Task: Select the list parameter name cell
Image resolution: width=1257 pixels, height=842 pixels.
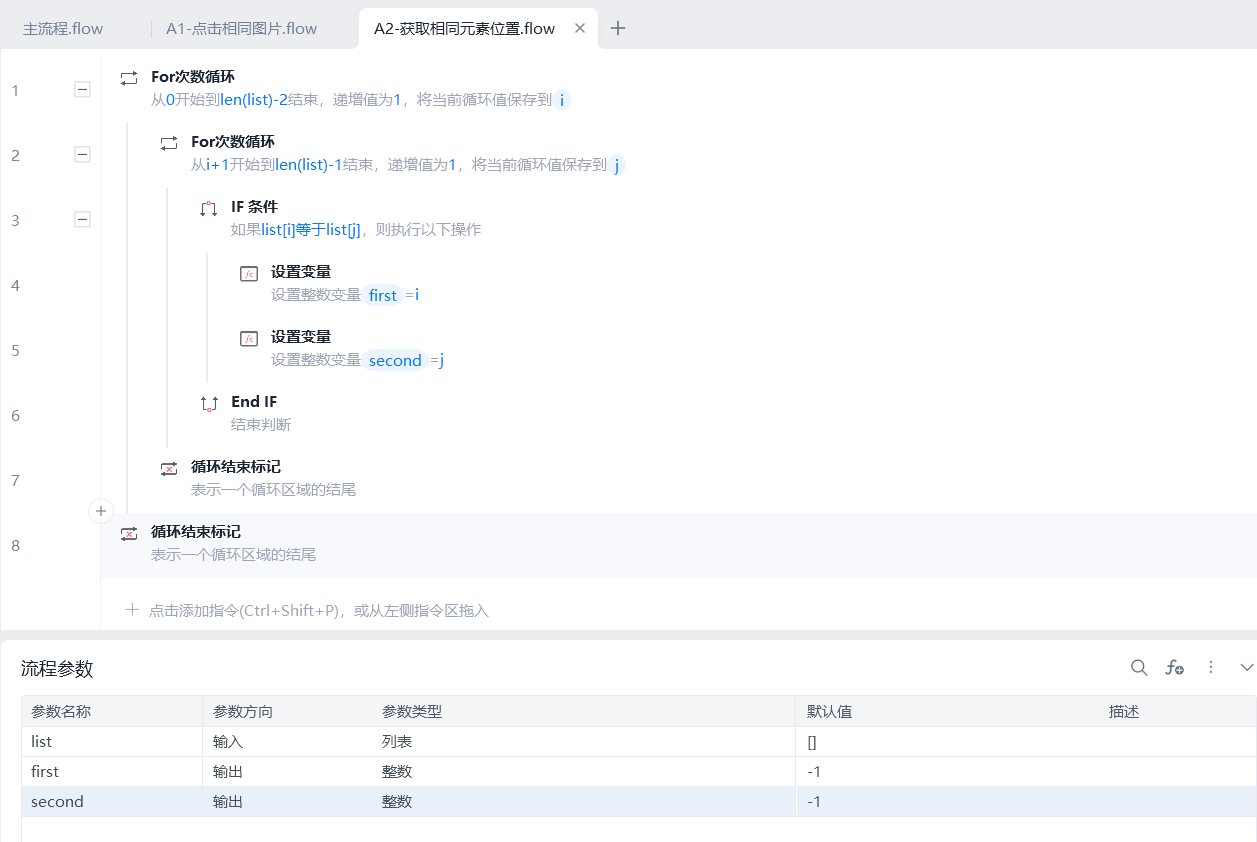Action: click(112, 742)
